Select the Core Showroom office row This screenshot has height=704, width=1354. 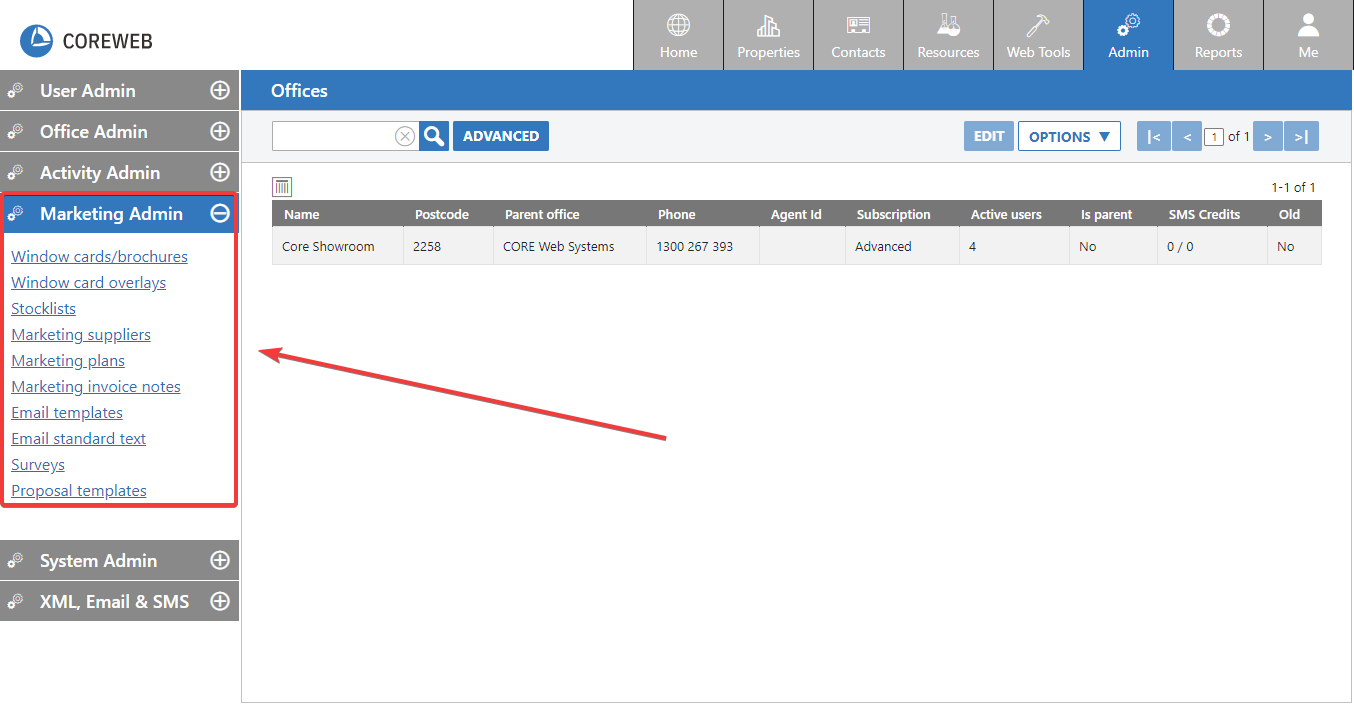pyautogui.click(x=328, y=246)
